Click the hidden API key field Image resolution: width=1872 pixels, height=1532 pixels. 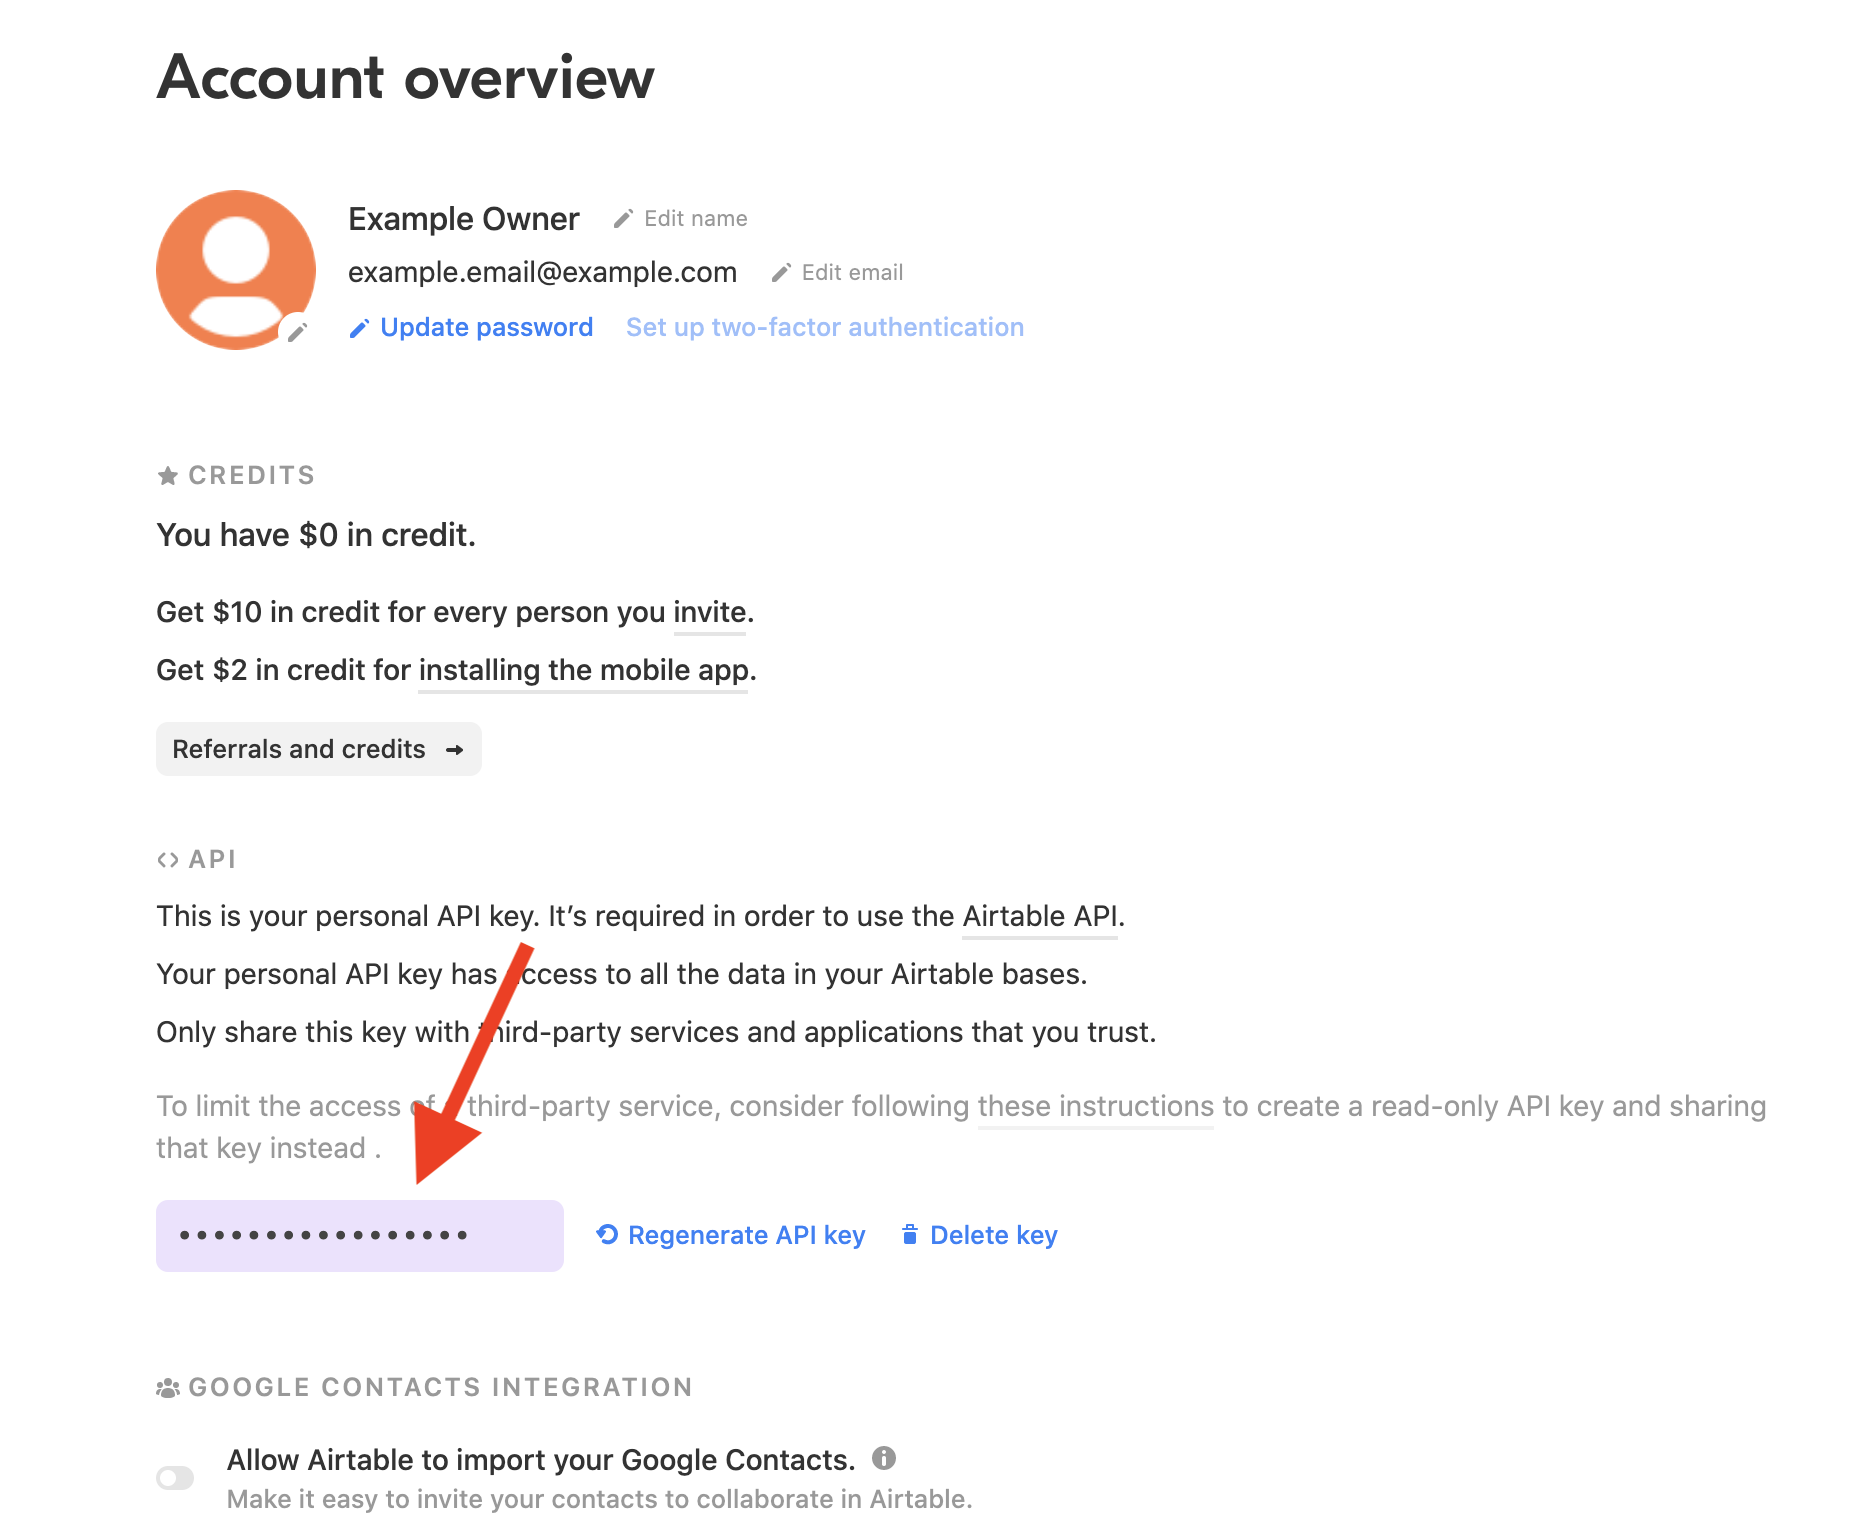360,1236
